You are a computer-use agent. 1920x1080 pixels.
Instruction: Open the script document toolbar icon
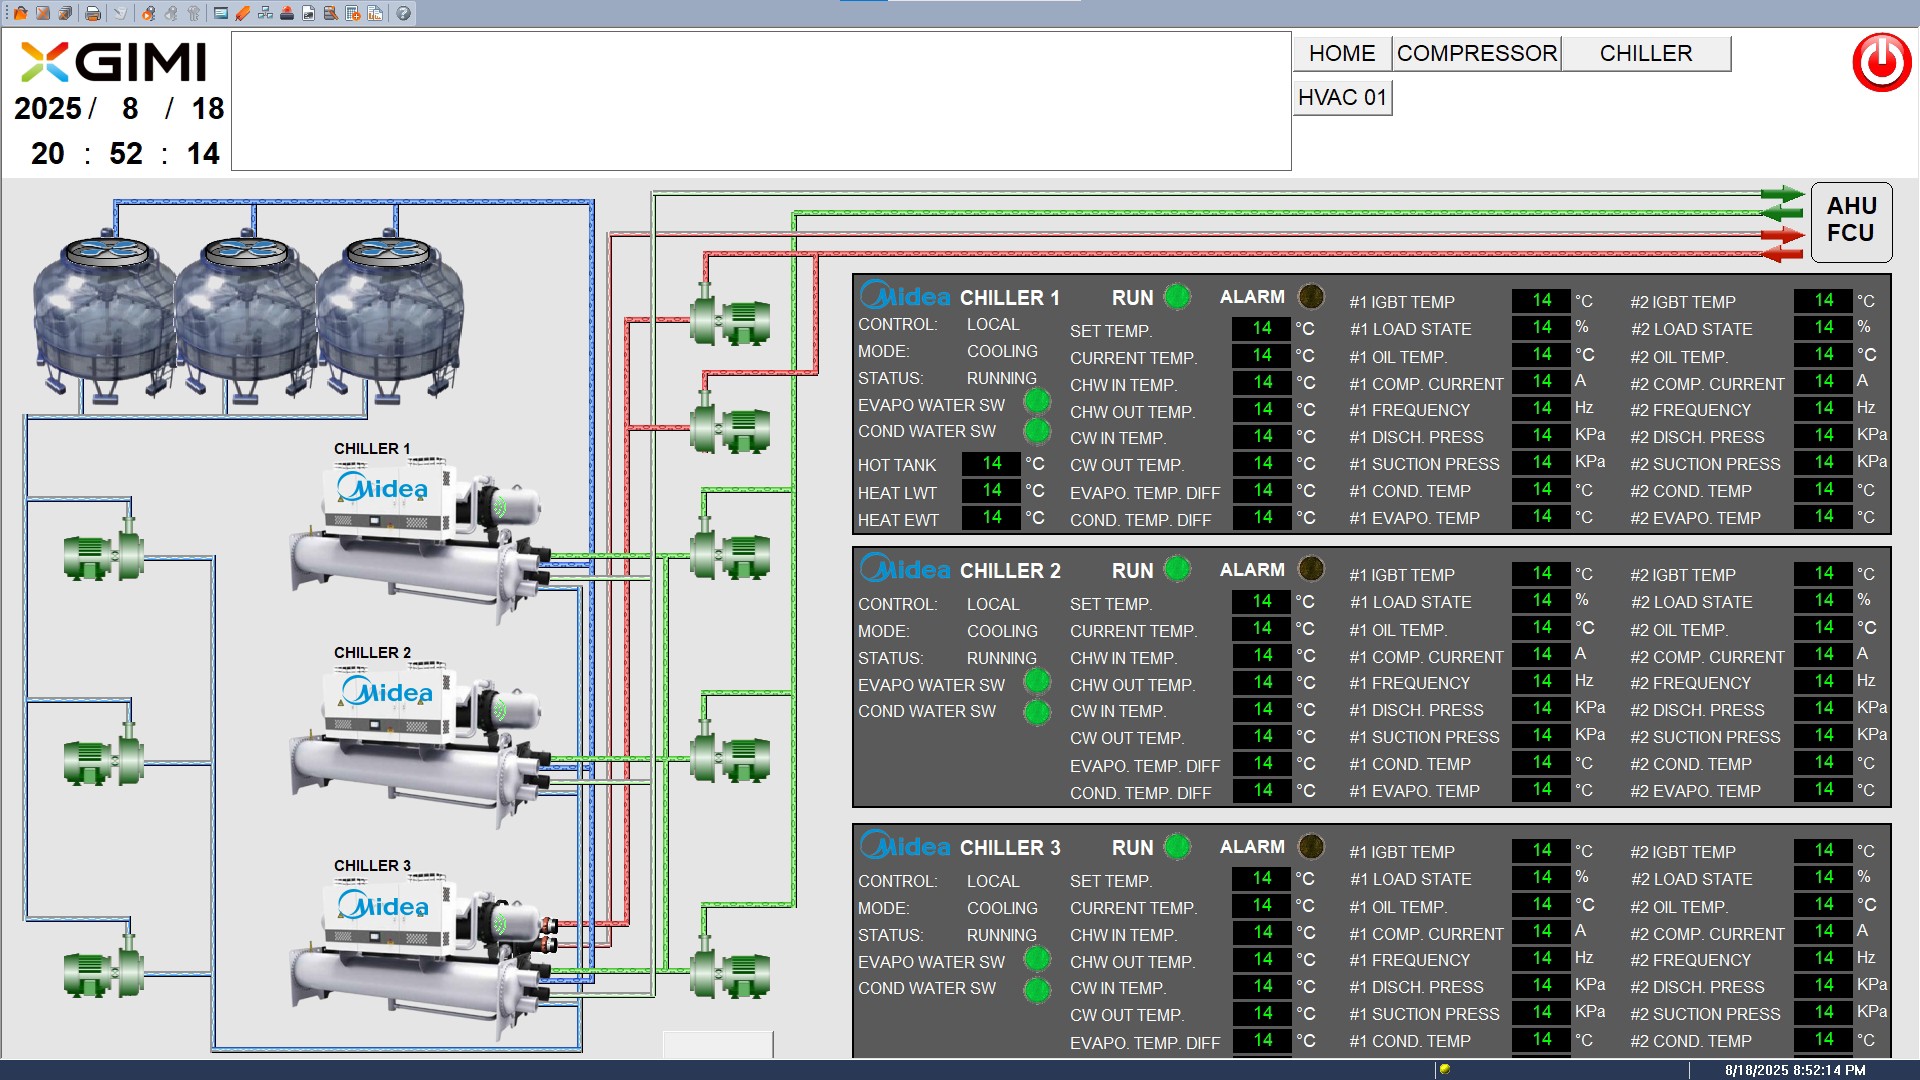coord(309,13)
